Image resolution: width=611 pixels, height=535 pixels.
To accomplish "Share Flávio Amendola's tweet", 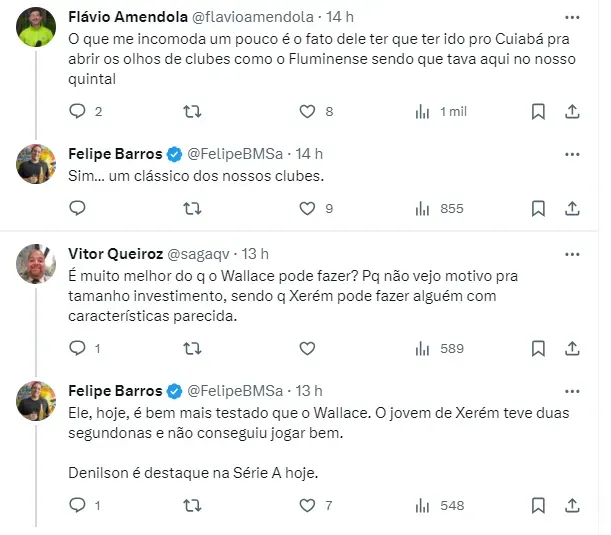I will (572, 112).
